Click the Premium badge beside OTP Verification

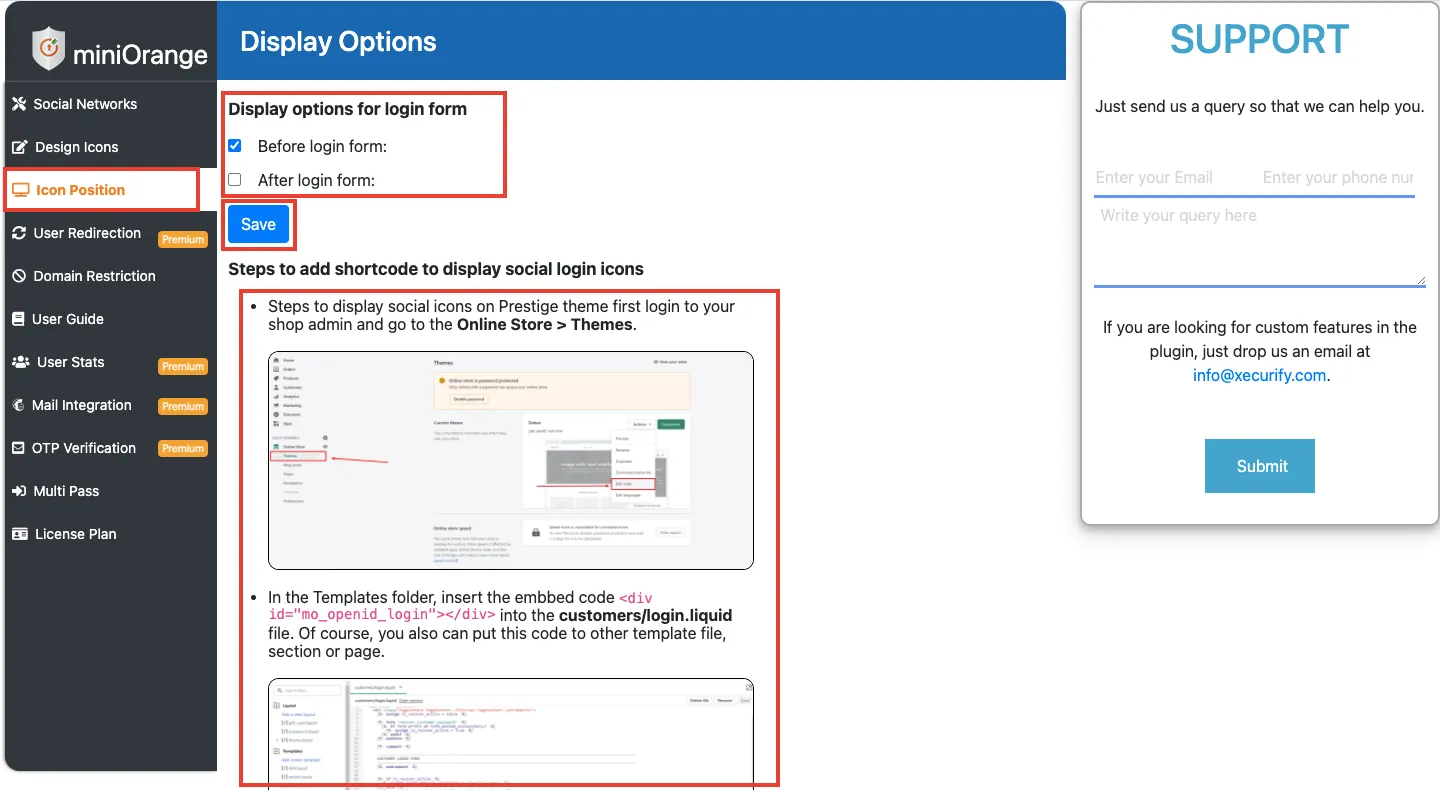point(183,449)
